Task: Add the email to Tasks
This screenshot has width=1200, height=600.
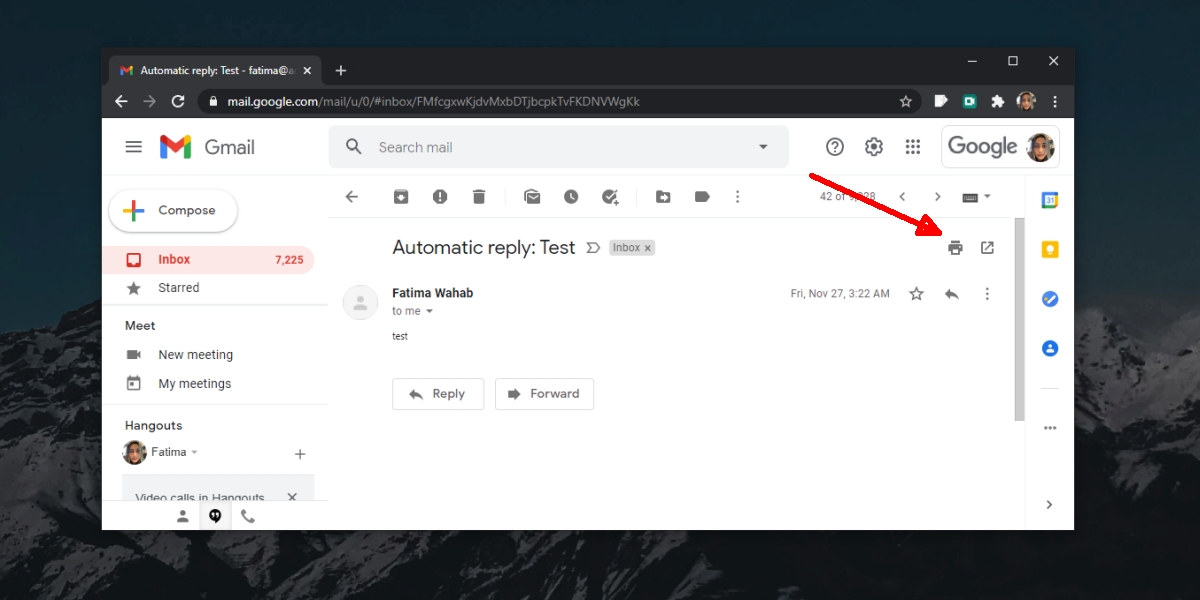Action: click(x=610, y=196)
